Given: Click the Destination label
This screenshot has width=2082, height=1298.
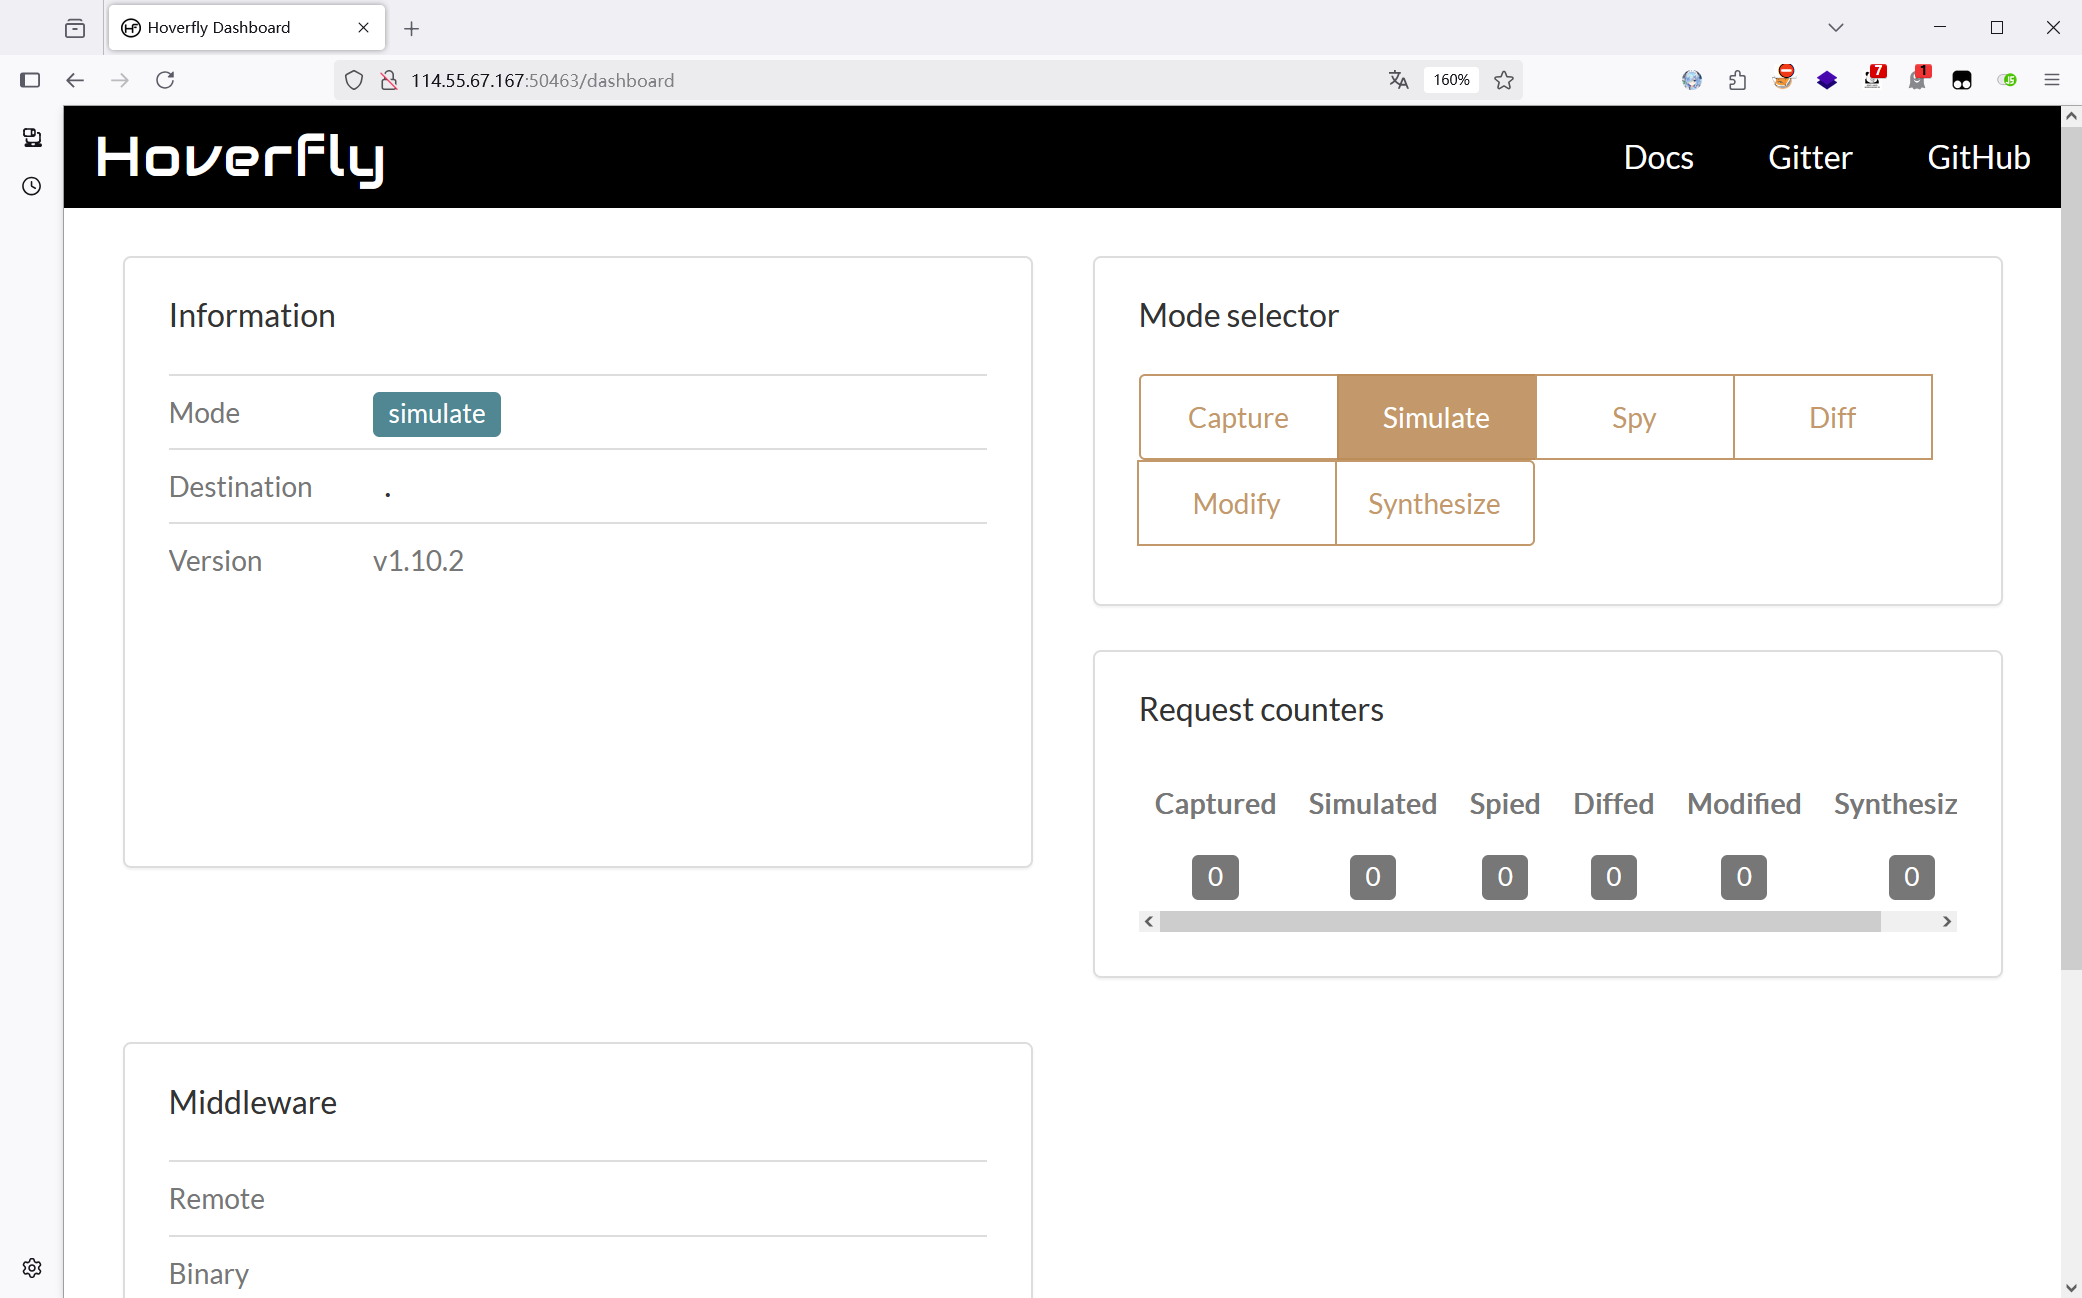Looking at the screenshot, I should tap(241, 487).
